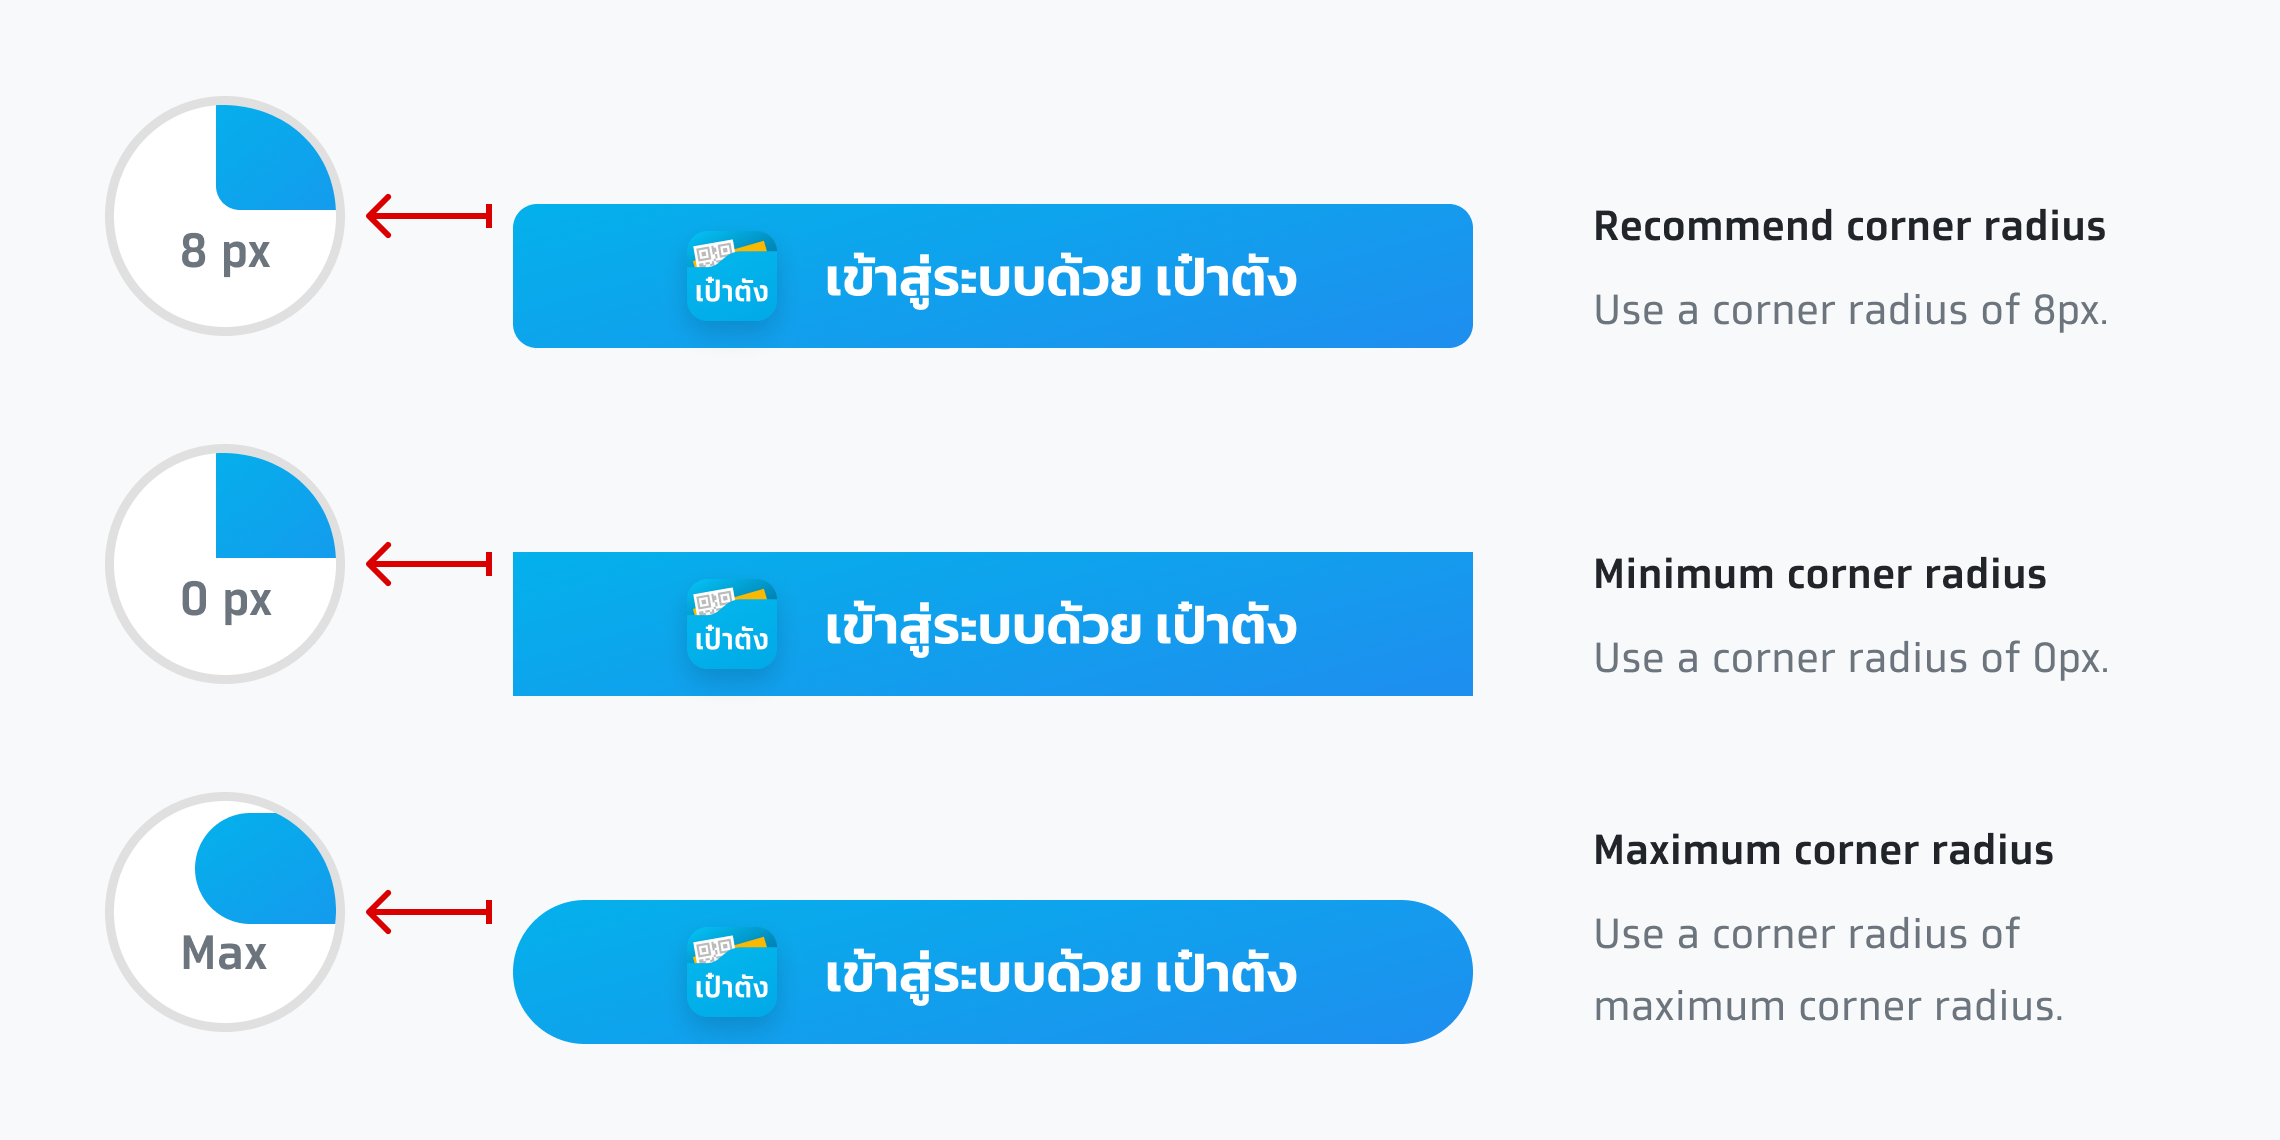Click the red arrow beside the Max circle
Image resolution: width=2280 pixels, height=1140 pixels.
[x=429, y=912]
